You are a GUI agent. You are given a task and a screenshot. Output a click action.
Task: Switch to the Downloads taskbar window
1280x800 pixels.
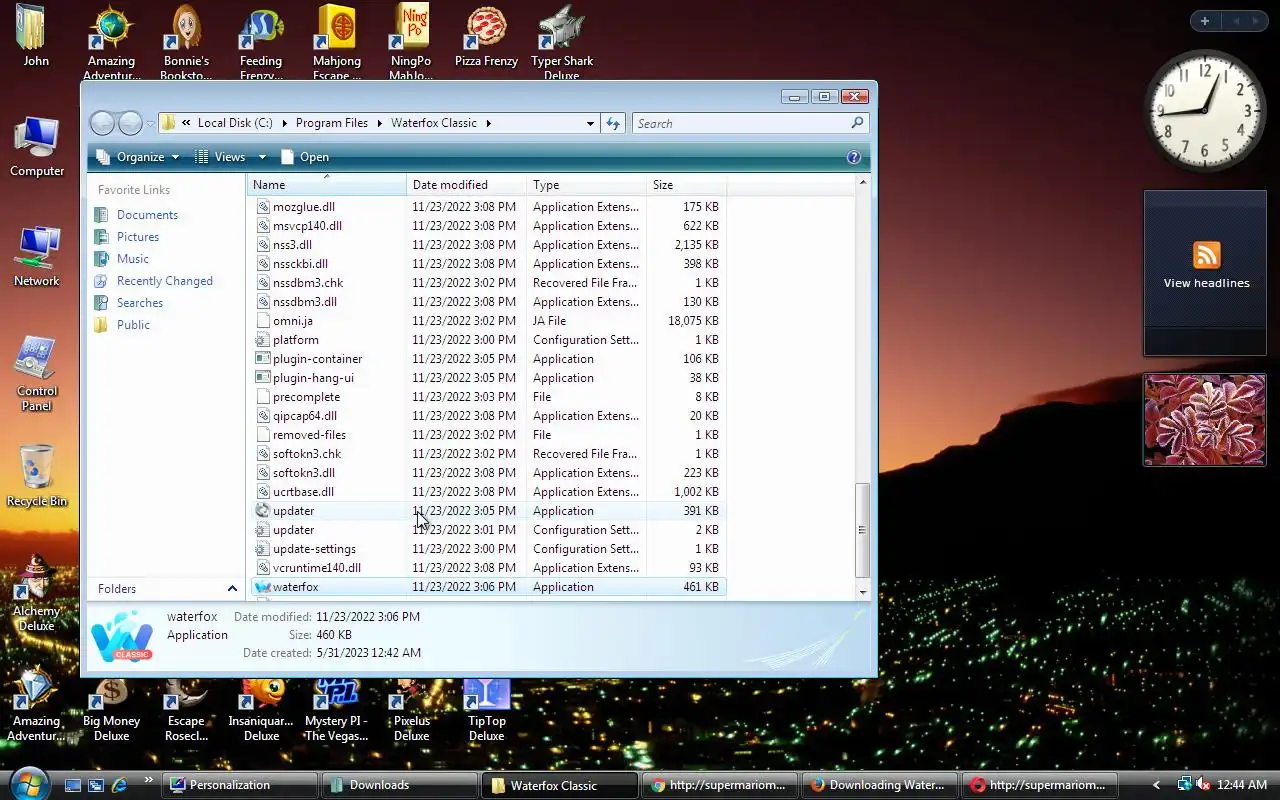pos(400,785)
